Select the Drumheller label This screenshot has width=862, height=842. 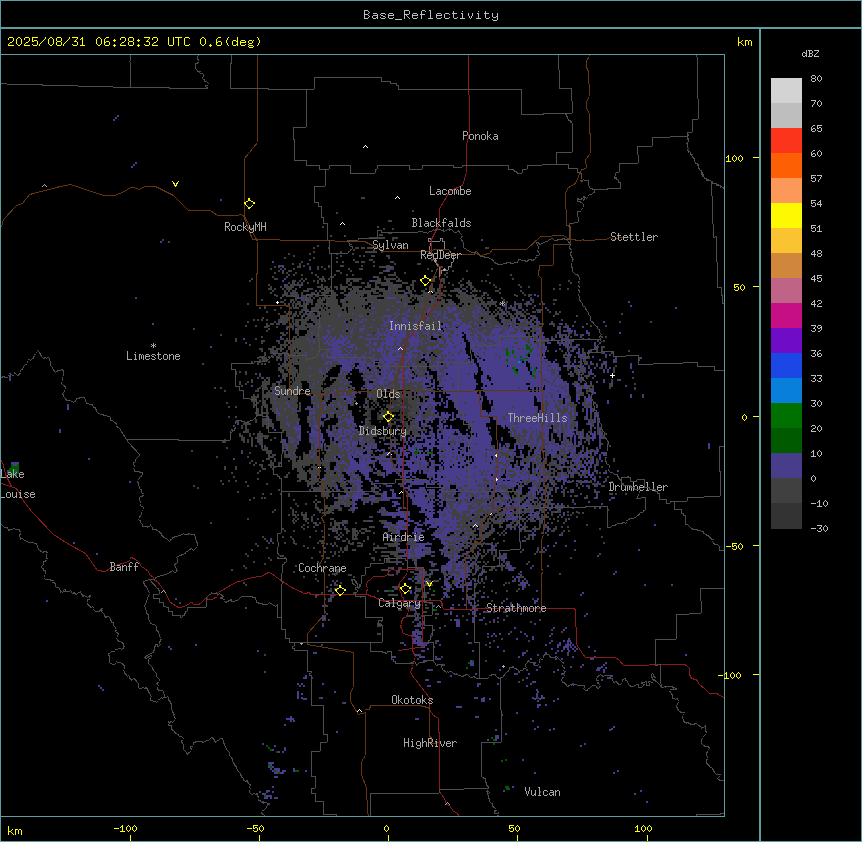[x=638, y=487]
